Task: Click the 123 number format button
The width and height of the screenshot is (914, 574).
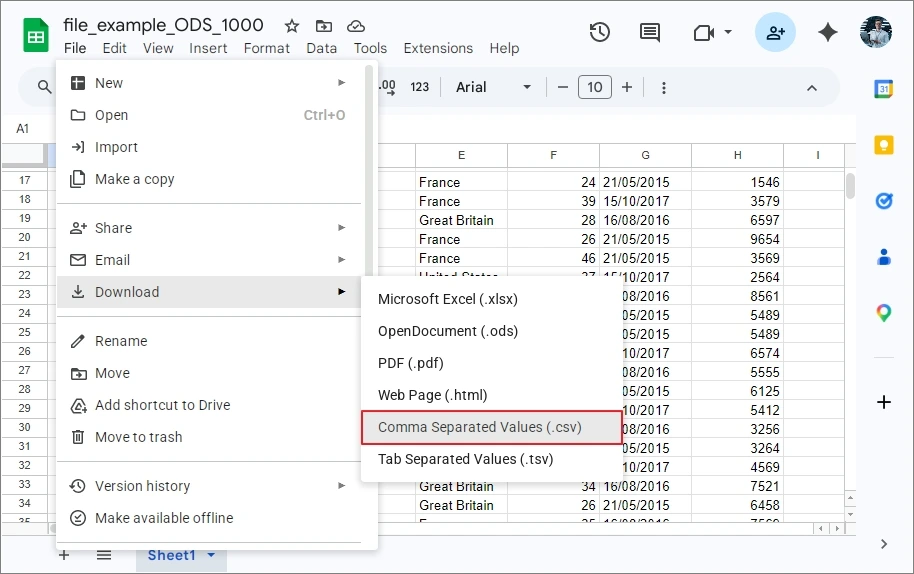Action: (420, 87)
